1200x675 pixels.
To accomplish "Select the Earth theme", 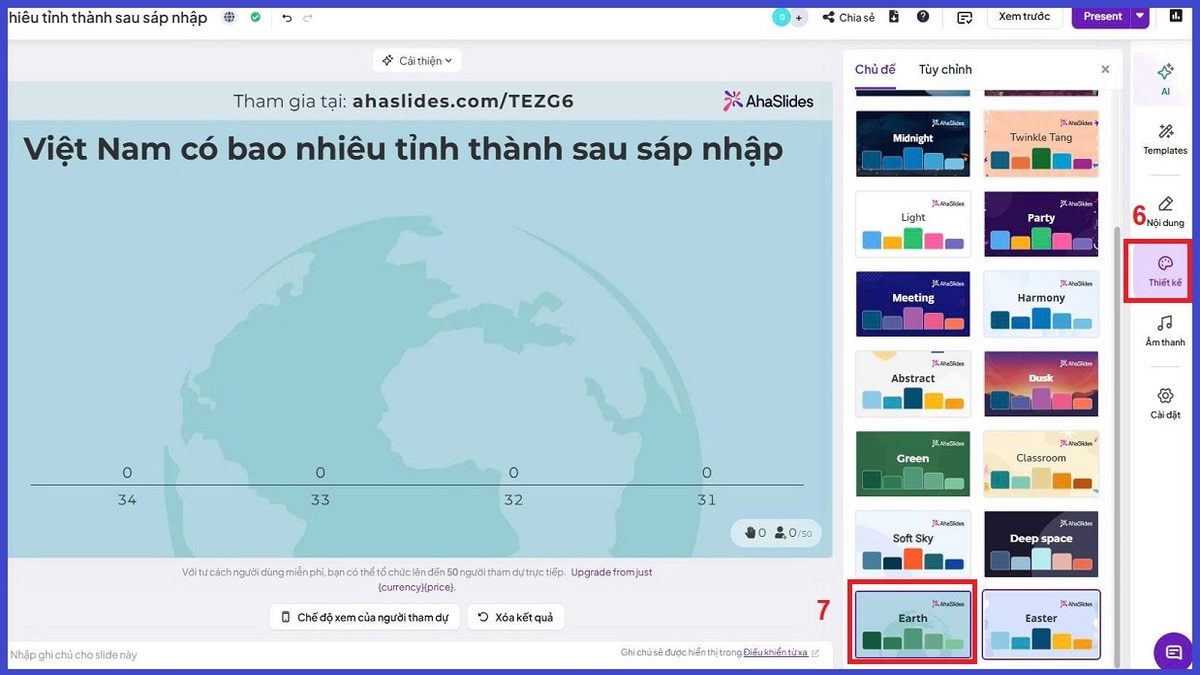I will 913,624.
